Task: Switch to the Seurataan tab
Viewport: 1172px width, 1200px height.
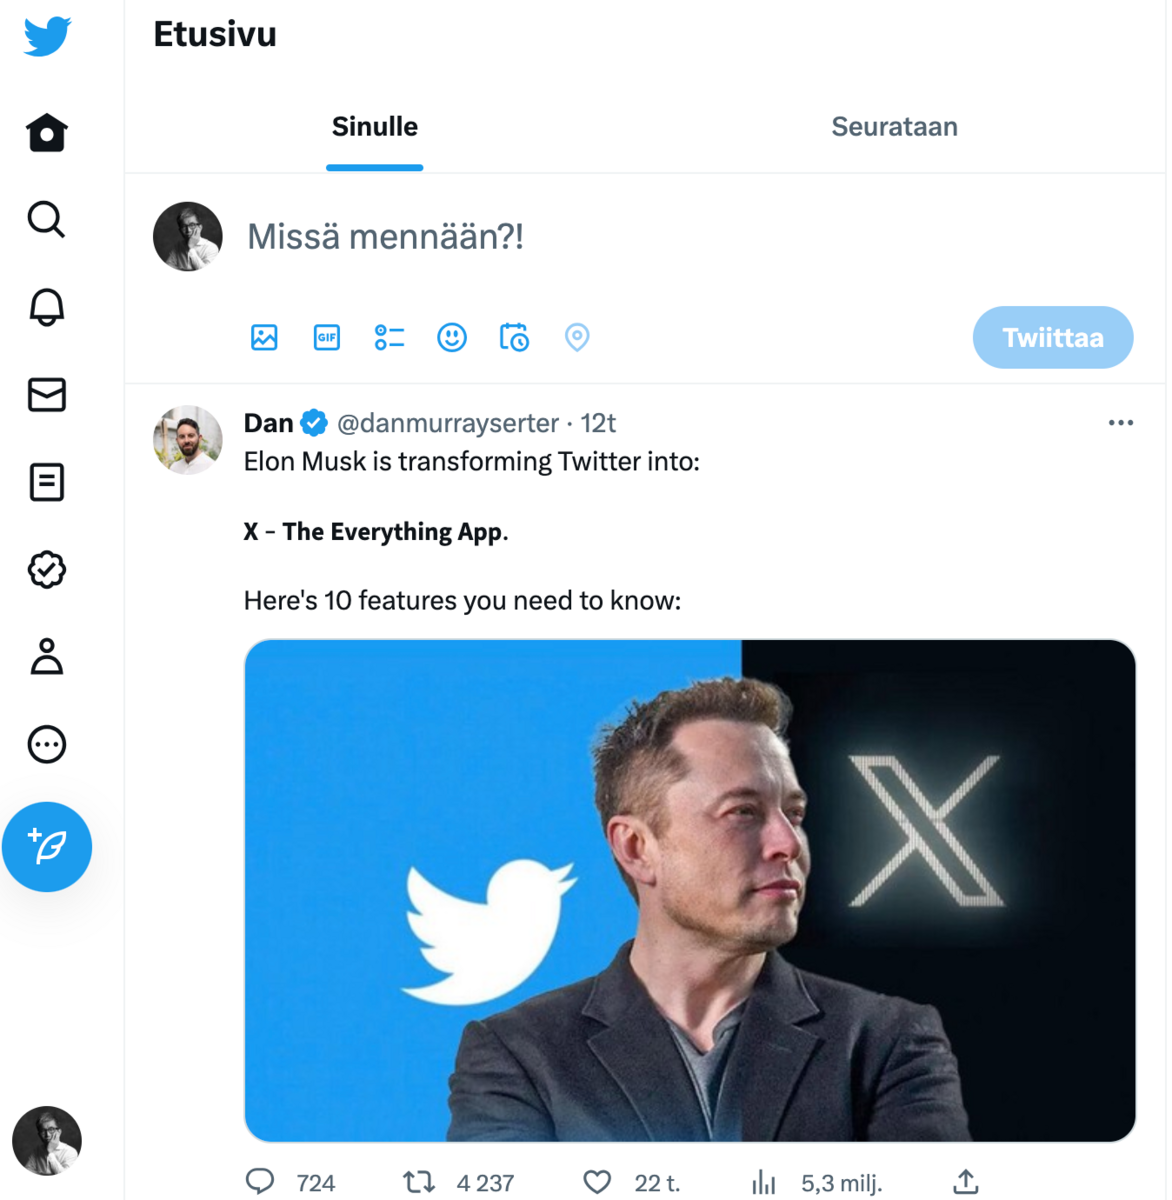Action: tap(894, 127)
